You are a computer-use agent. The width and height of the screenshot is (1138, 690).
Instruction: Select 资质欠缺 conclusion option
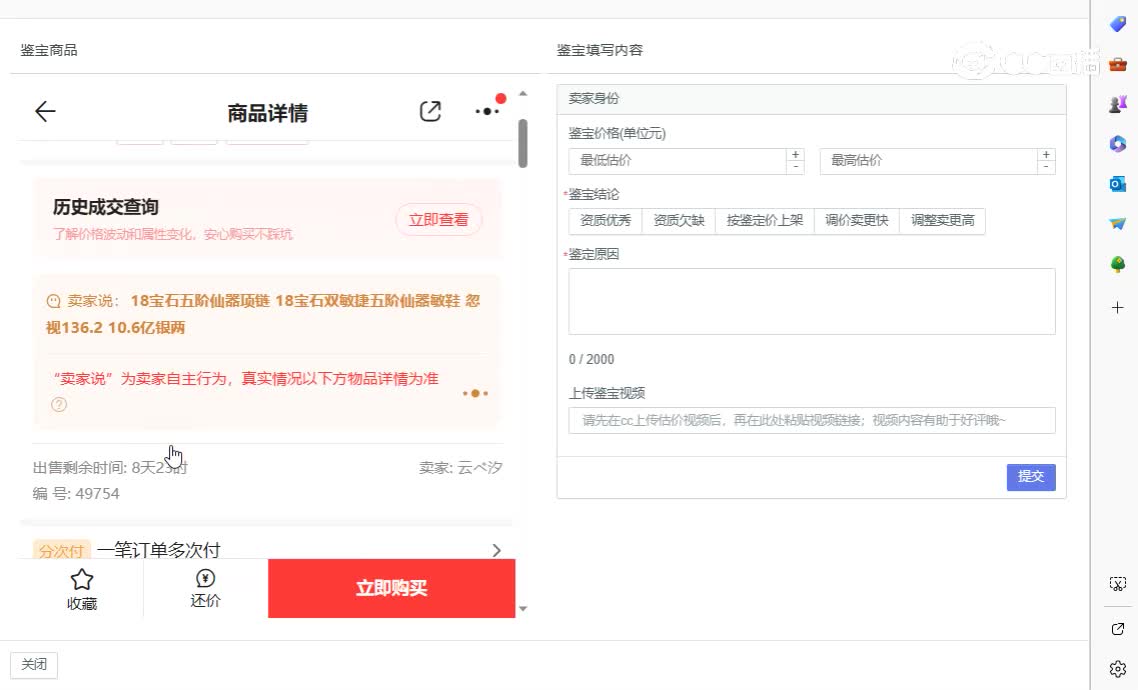coord(679,221)
